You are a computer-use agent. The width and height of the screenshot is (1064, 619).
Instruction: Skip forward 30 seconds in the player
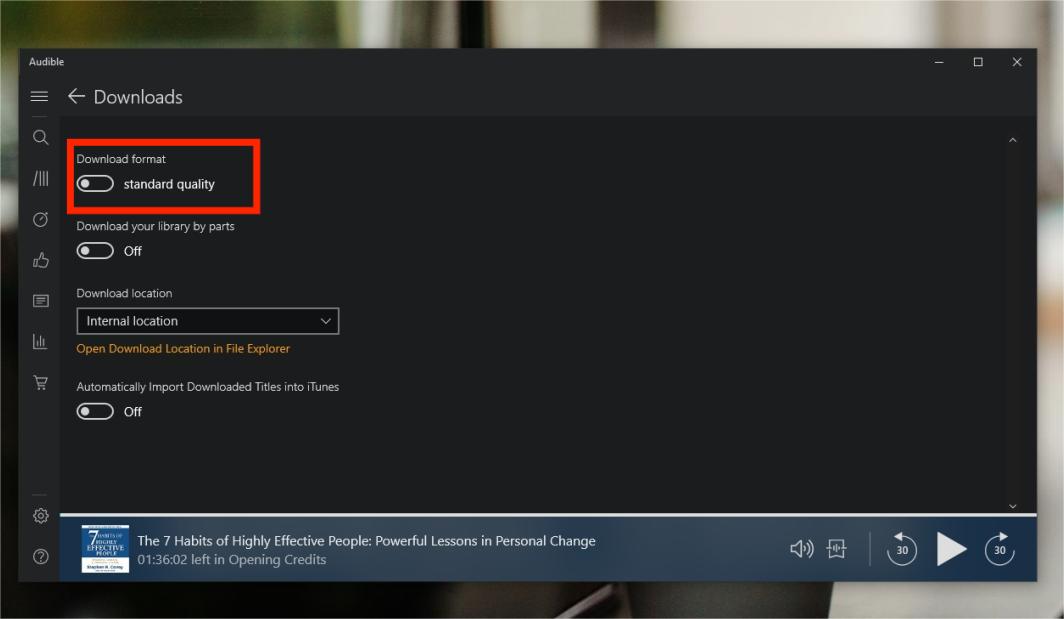[1000, 548]
